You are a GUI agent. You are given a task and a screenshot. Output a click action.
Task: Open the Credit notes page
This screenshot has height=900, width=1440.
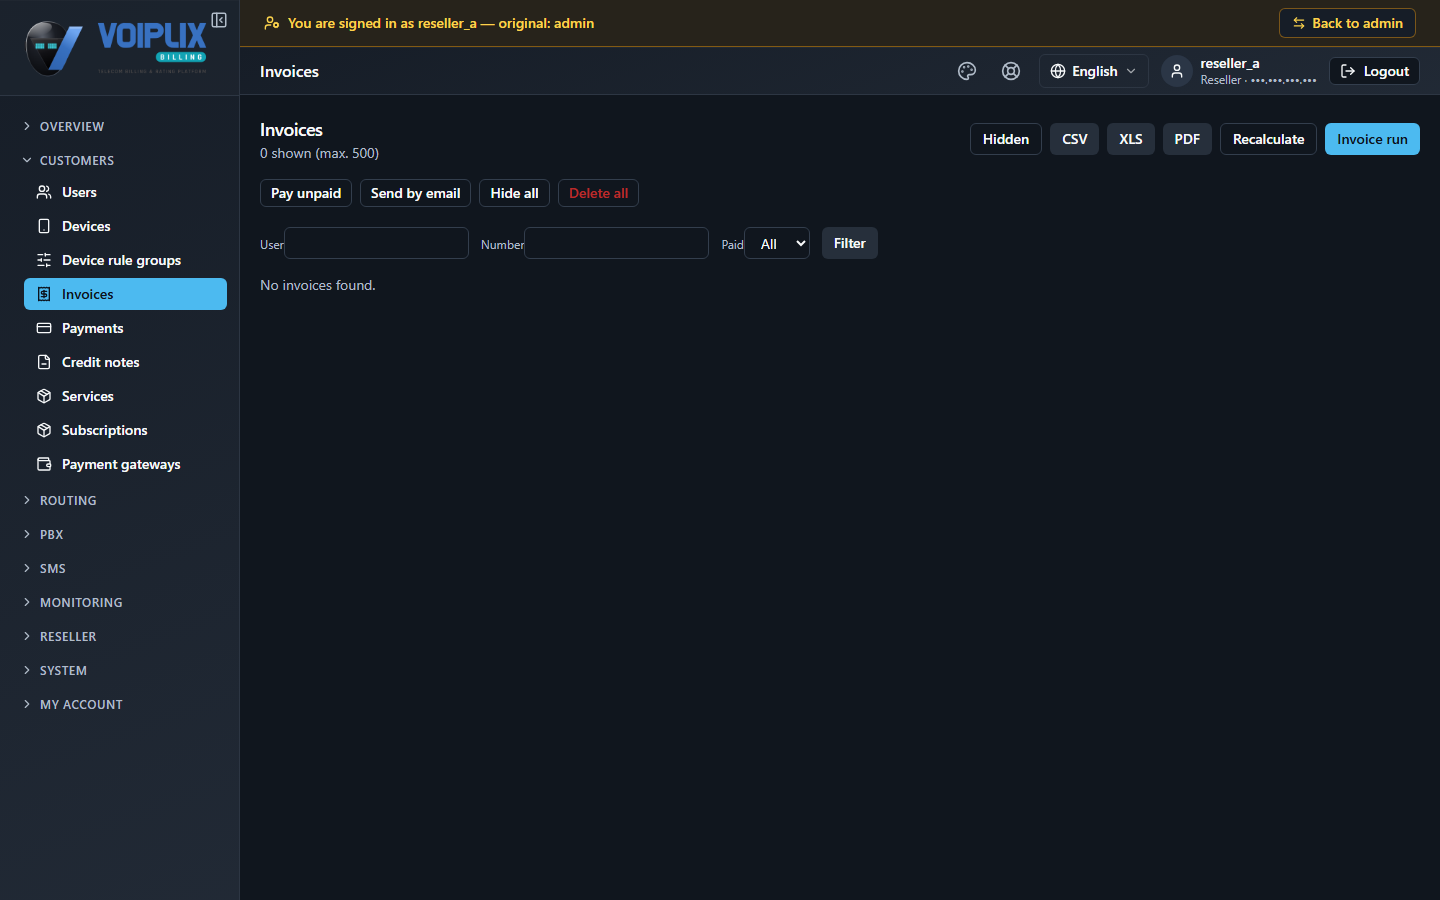125,362
